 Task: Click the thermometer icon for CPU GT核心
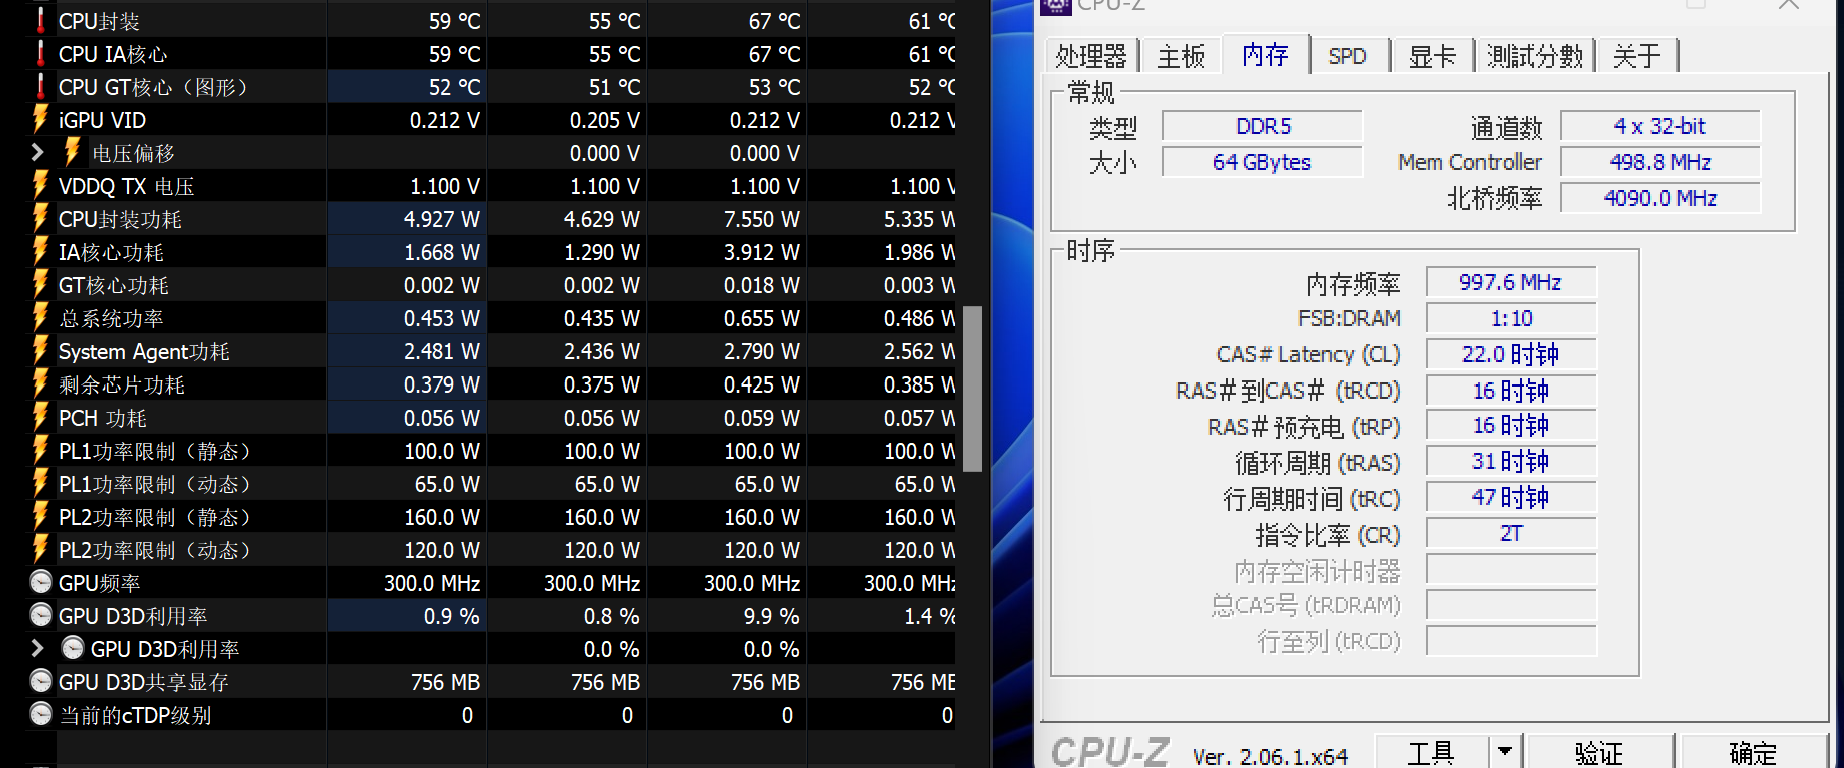coord(40,87)
